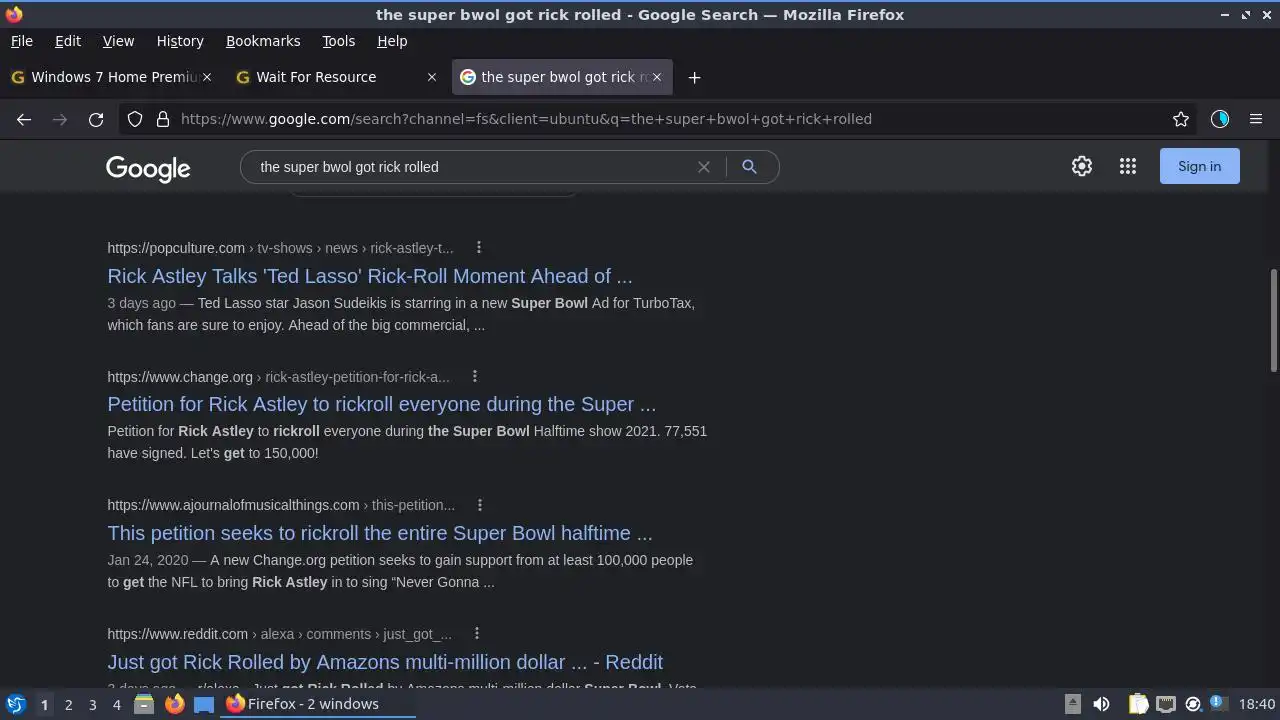Open more options for popculture.com result

point(479,248)
